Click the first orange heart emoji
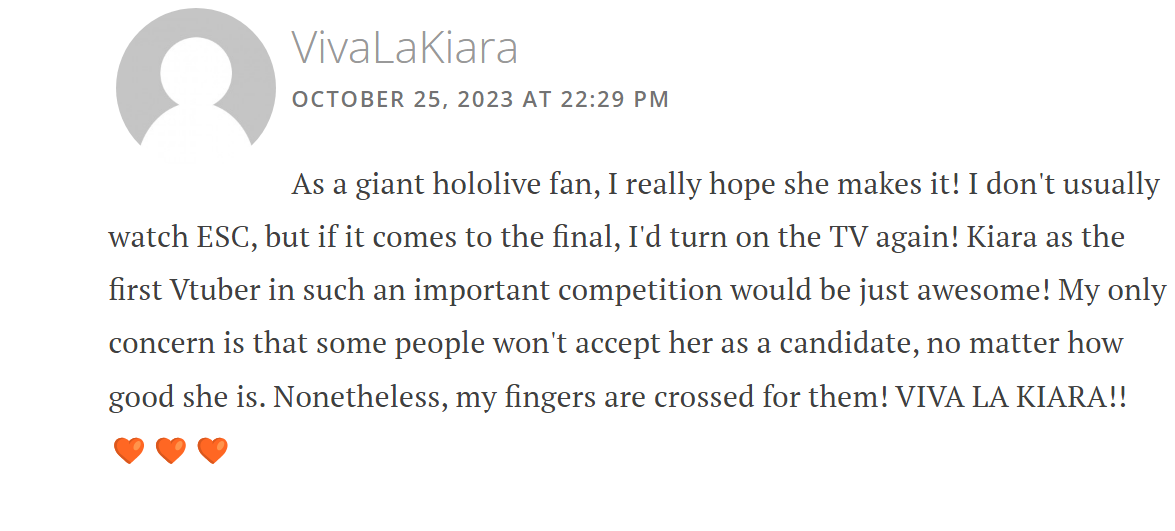1175x531 pixels. tap(129, 451)
